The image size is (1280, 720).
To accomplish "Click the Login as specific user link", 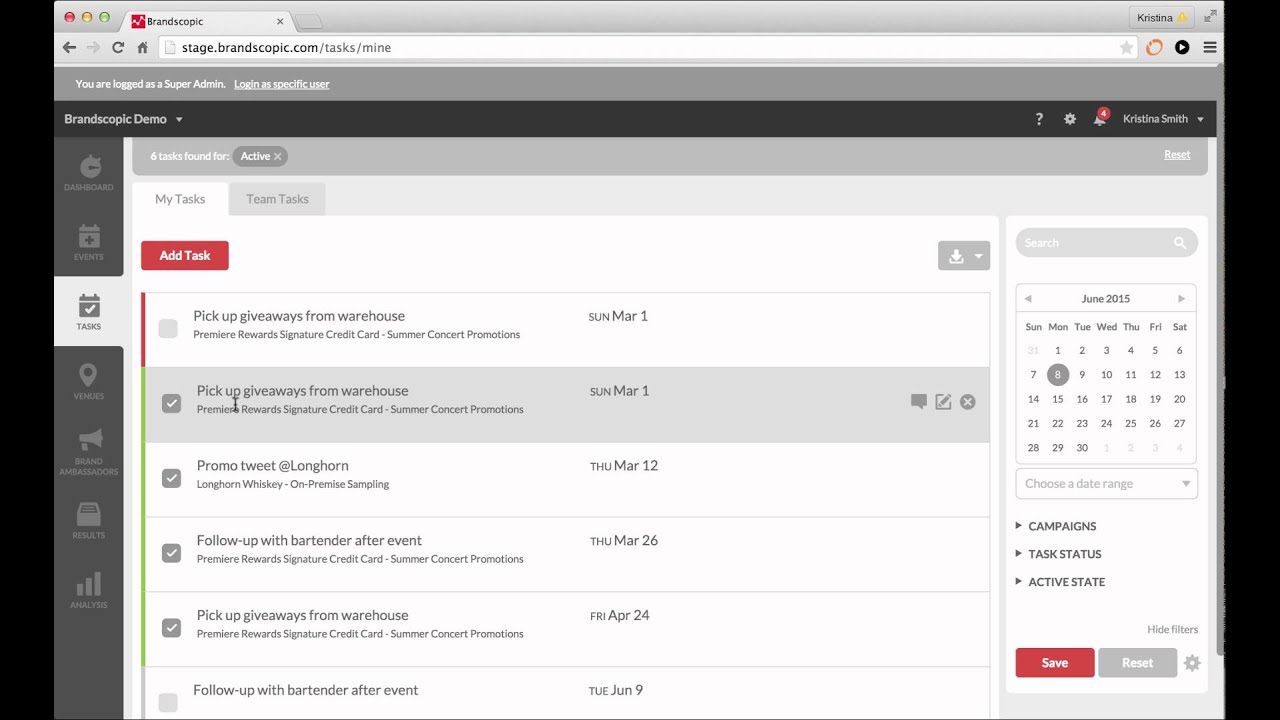I will pos(281,84).
